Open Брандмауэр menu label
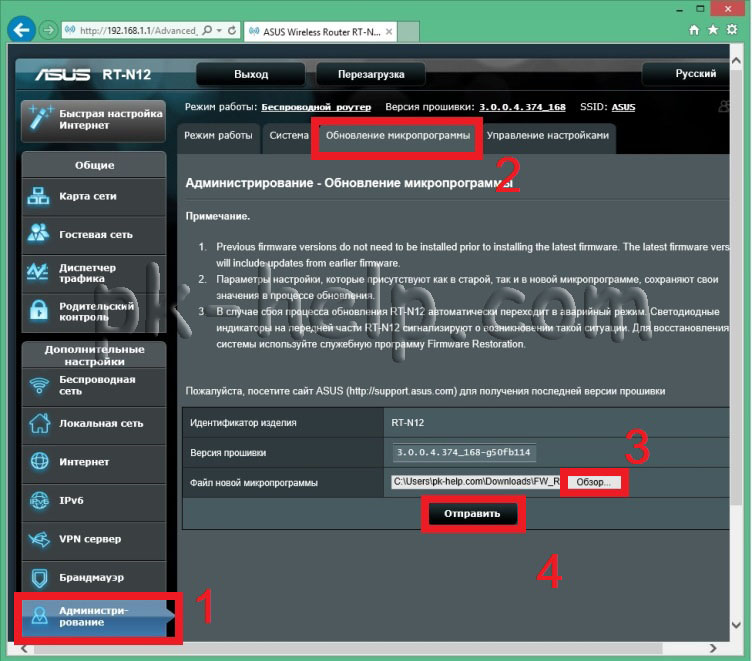This screenshot has height=661, width=752. (91, 578)
